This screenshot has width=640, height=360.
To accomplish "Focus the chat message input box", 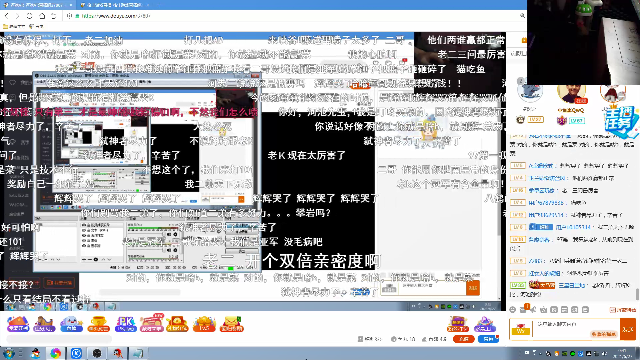I will point(576,329).
